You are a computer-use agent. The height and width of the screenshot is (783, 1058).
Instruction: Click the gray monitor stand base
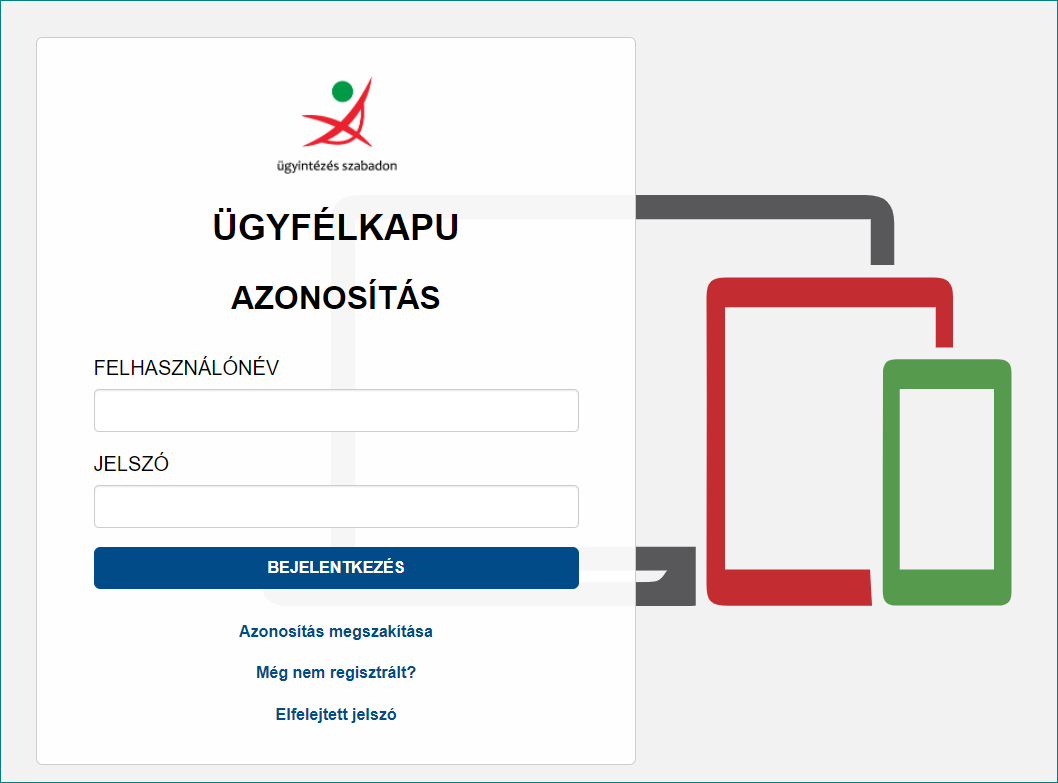[x=666, y=576]
